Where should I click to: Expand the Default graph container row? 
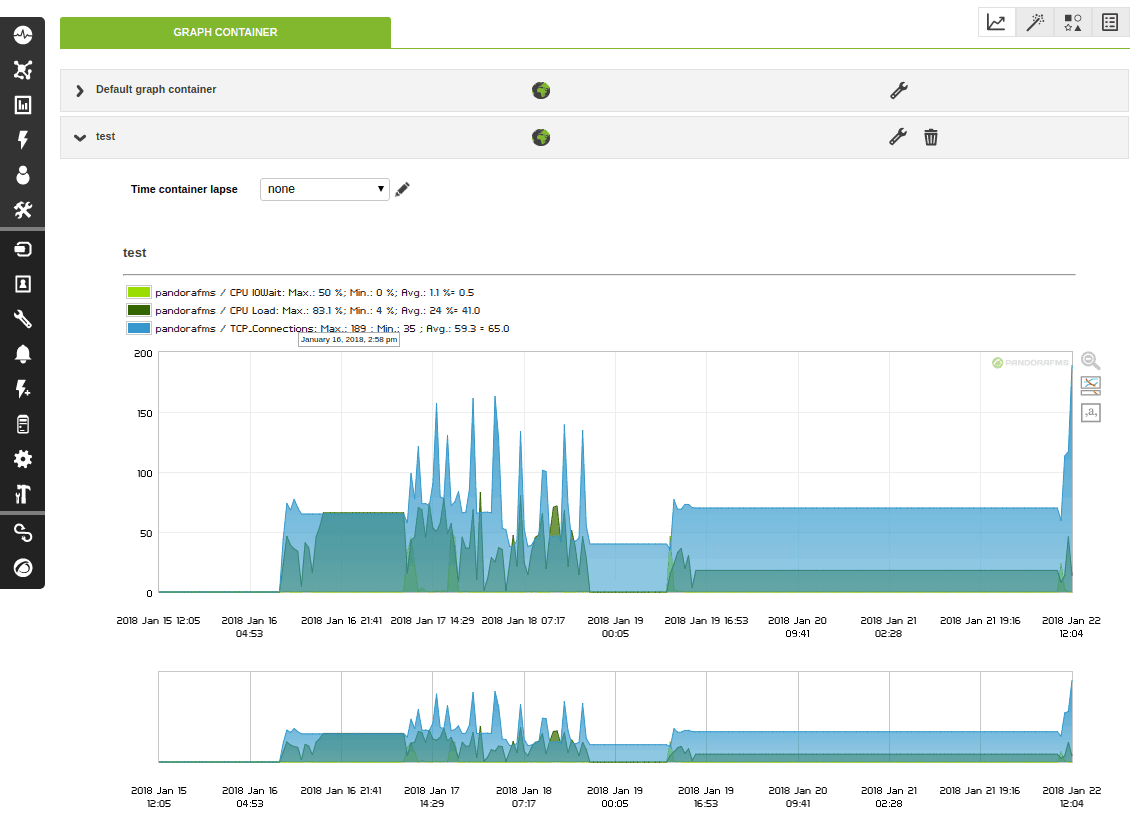(x=79, y=90)
